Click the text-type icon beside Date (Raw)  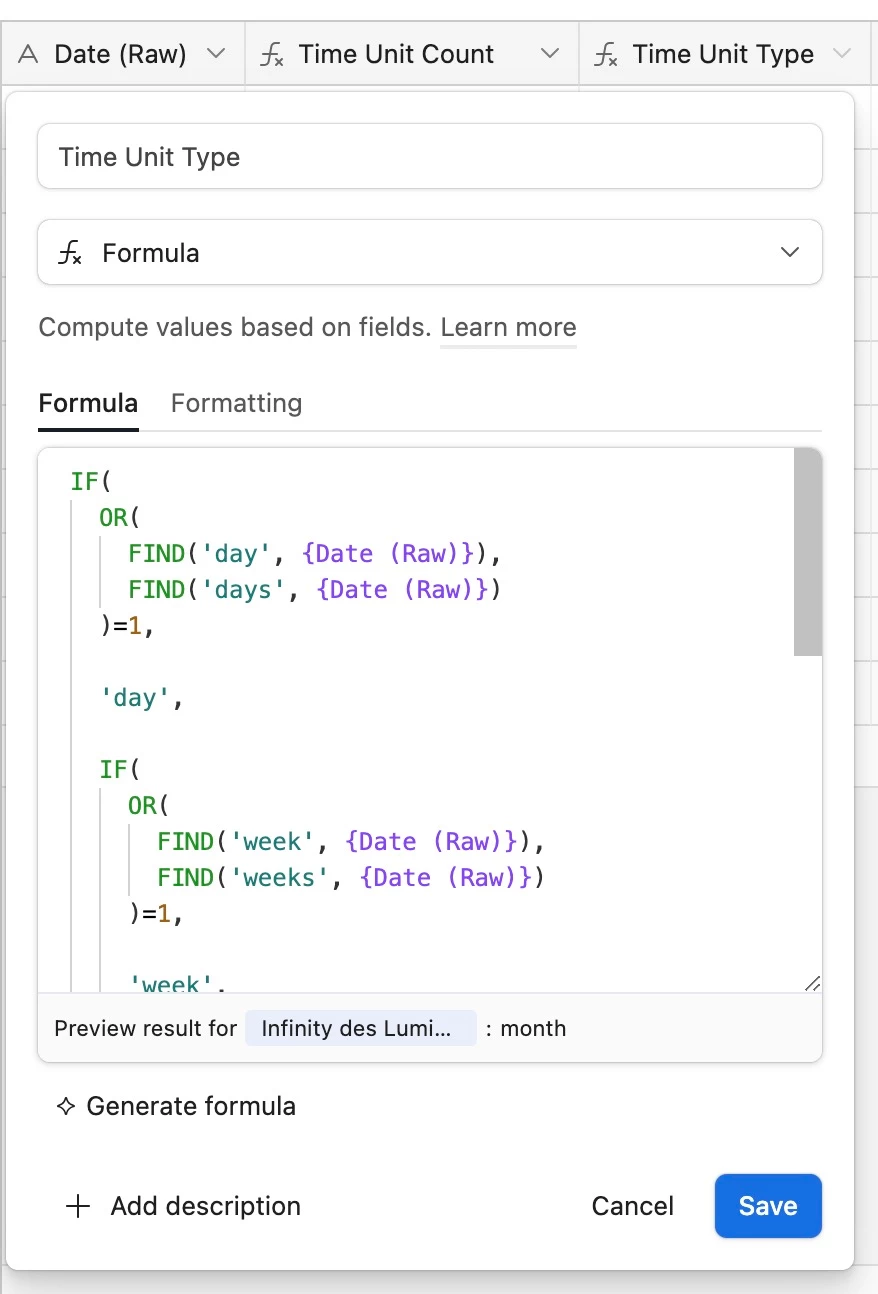pos(29,55)
